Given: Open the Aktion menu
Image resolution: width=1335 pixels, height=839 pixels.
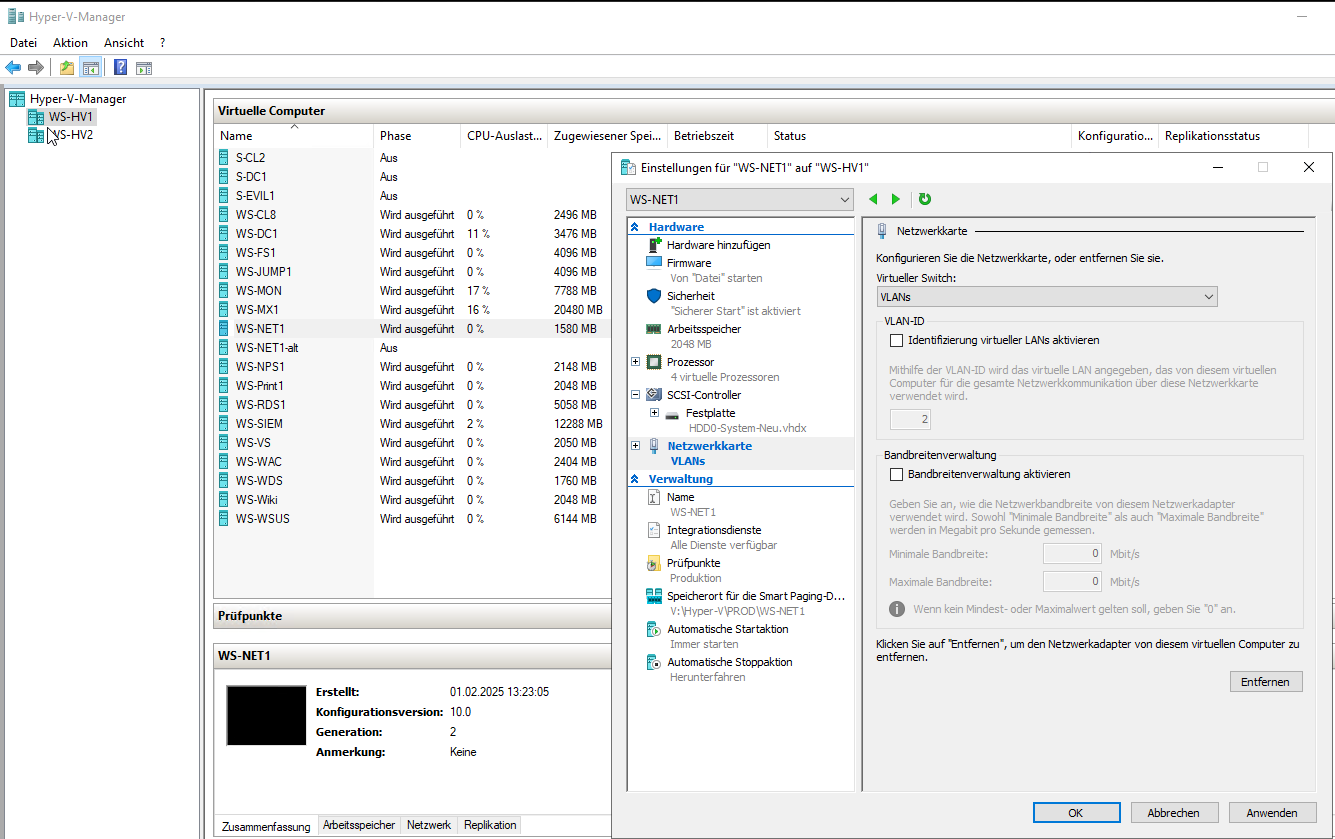Looking at the screenshot, I should pos(70,43).
